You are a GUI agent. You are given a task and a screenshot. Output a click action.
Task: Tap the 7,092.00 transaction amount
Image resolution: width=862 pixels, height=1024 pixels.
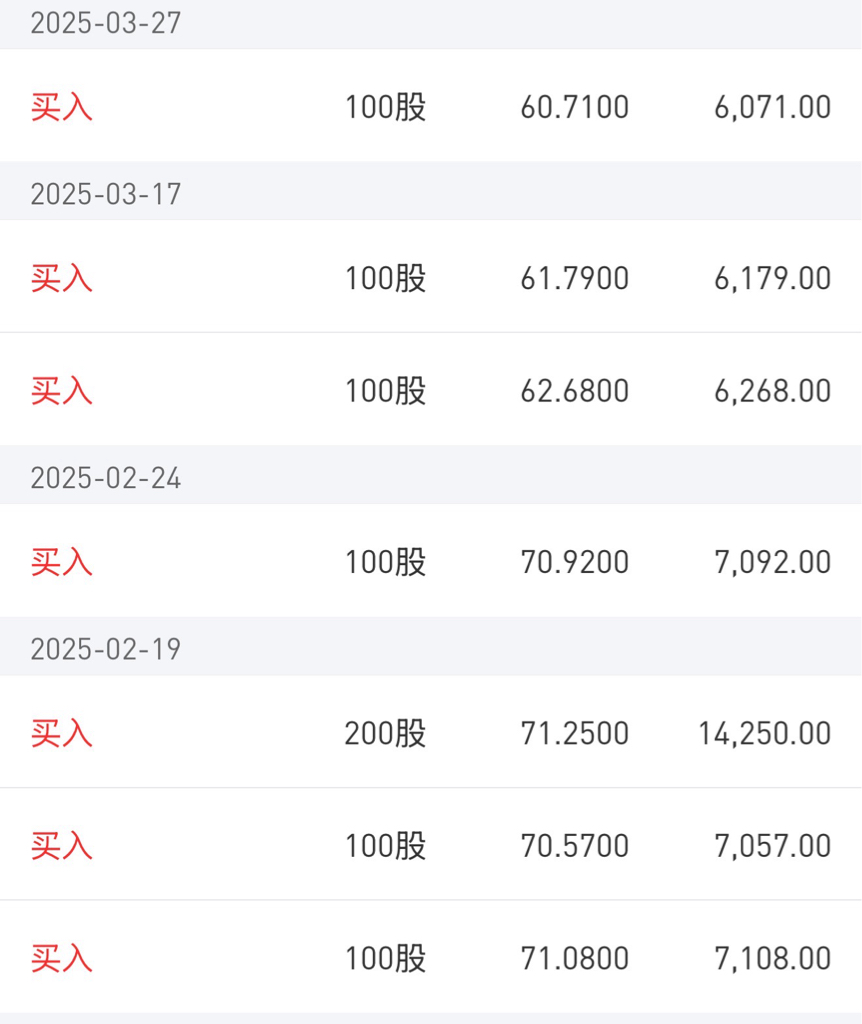click(772, 562)
